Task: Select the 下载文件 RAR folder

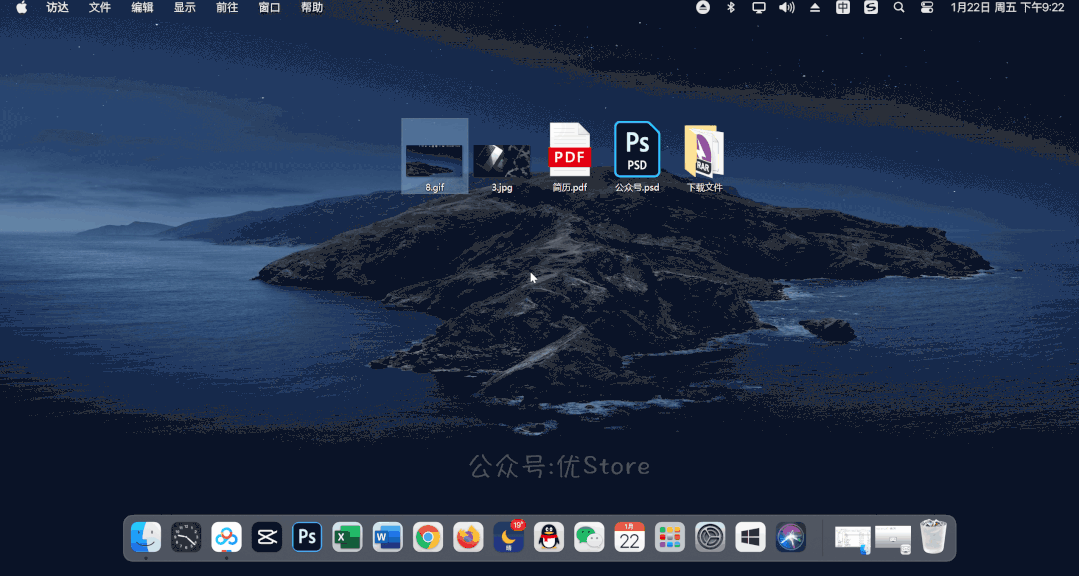Action: click(704, 157)
